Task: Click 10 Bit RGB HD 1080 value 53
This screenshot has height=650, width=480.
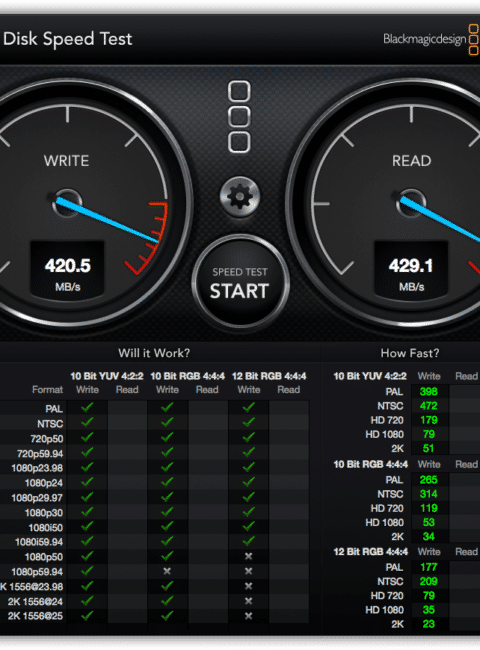Action: (429, 522)
